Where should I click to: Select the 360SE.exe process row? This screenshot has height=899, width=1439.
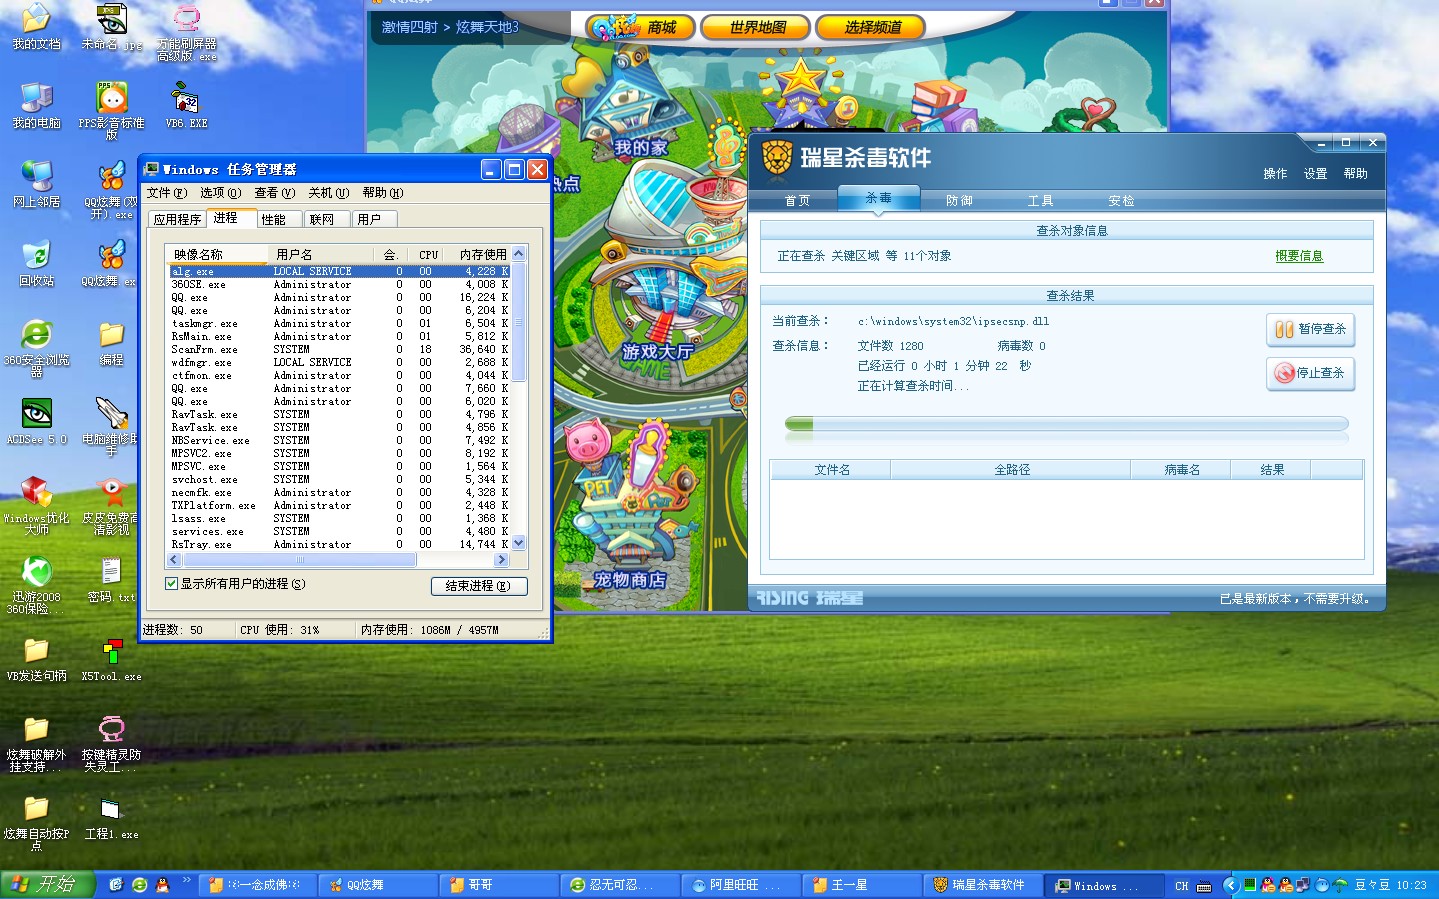click(340, 284)
